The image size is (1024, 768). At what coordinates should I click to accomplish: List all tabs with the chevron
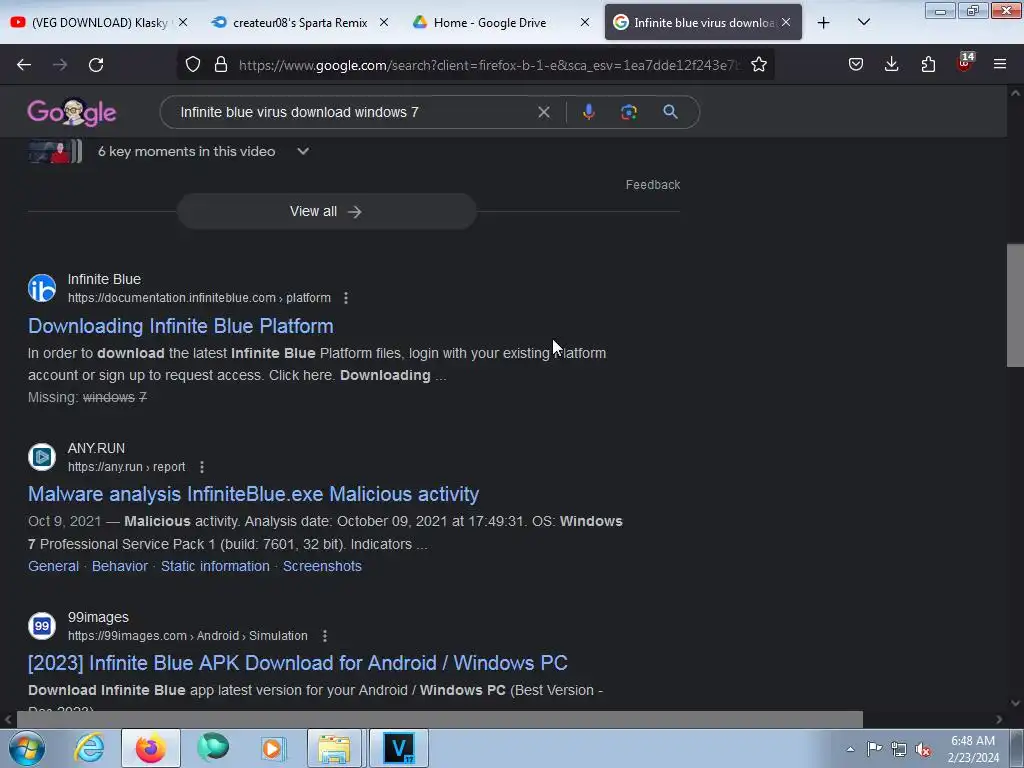(863, 22)
